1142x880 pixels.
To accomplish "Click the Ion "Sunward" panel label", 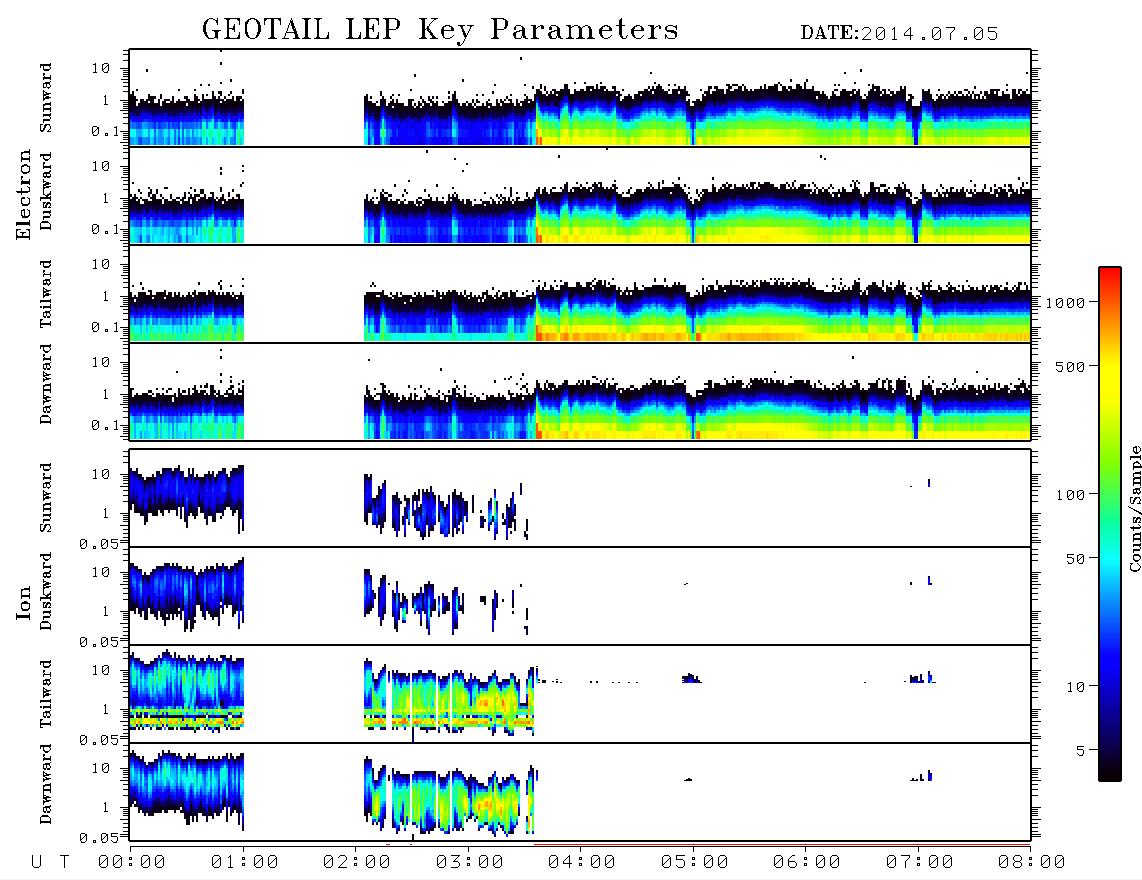I will [46, 498].
